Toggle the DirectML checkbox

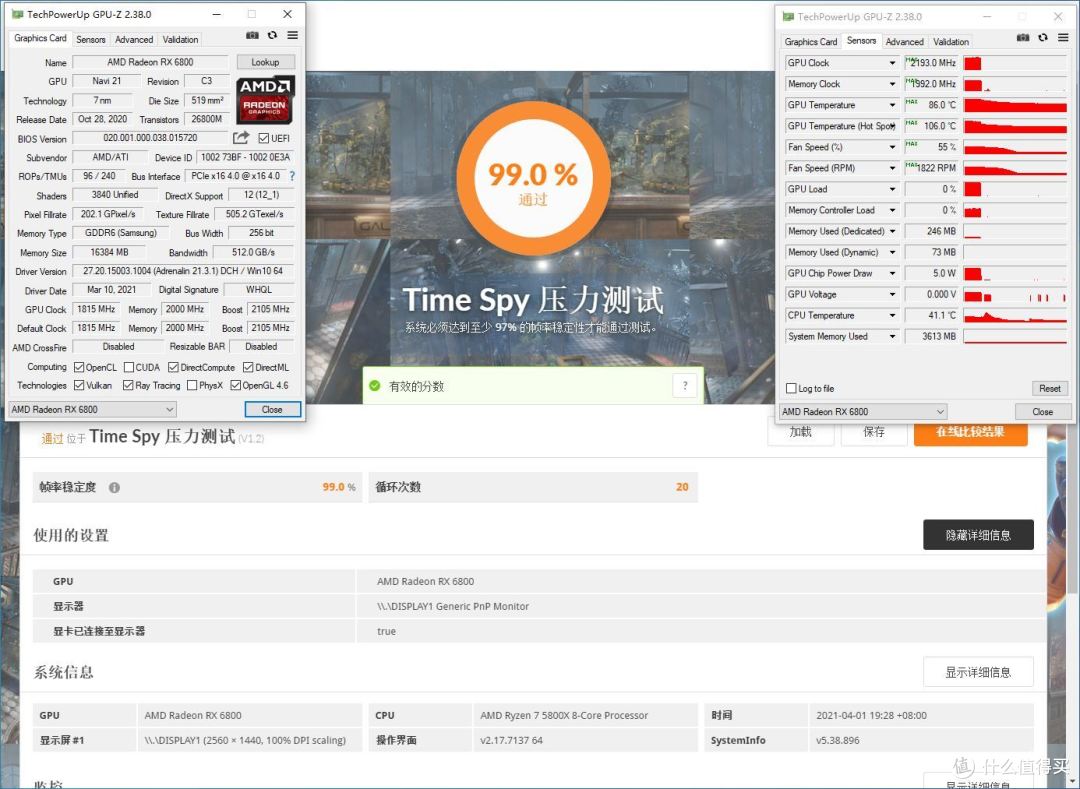(248, 367)
